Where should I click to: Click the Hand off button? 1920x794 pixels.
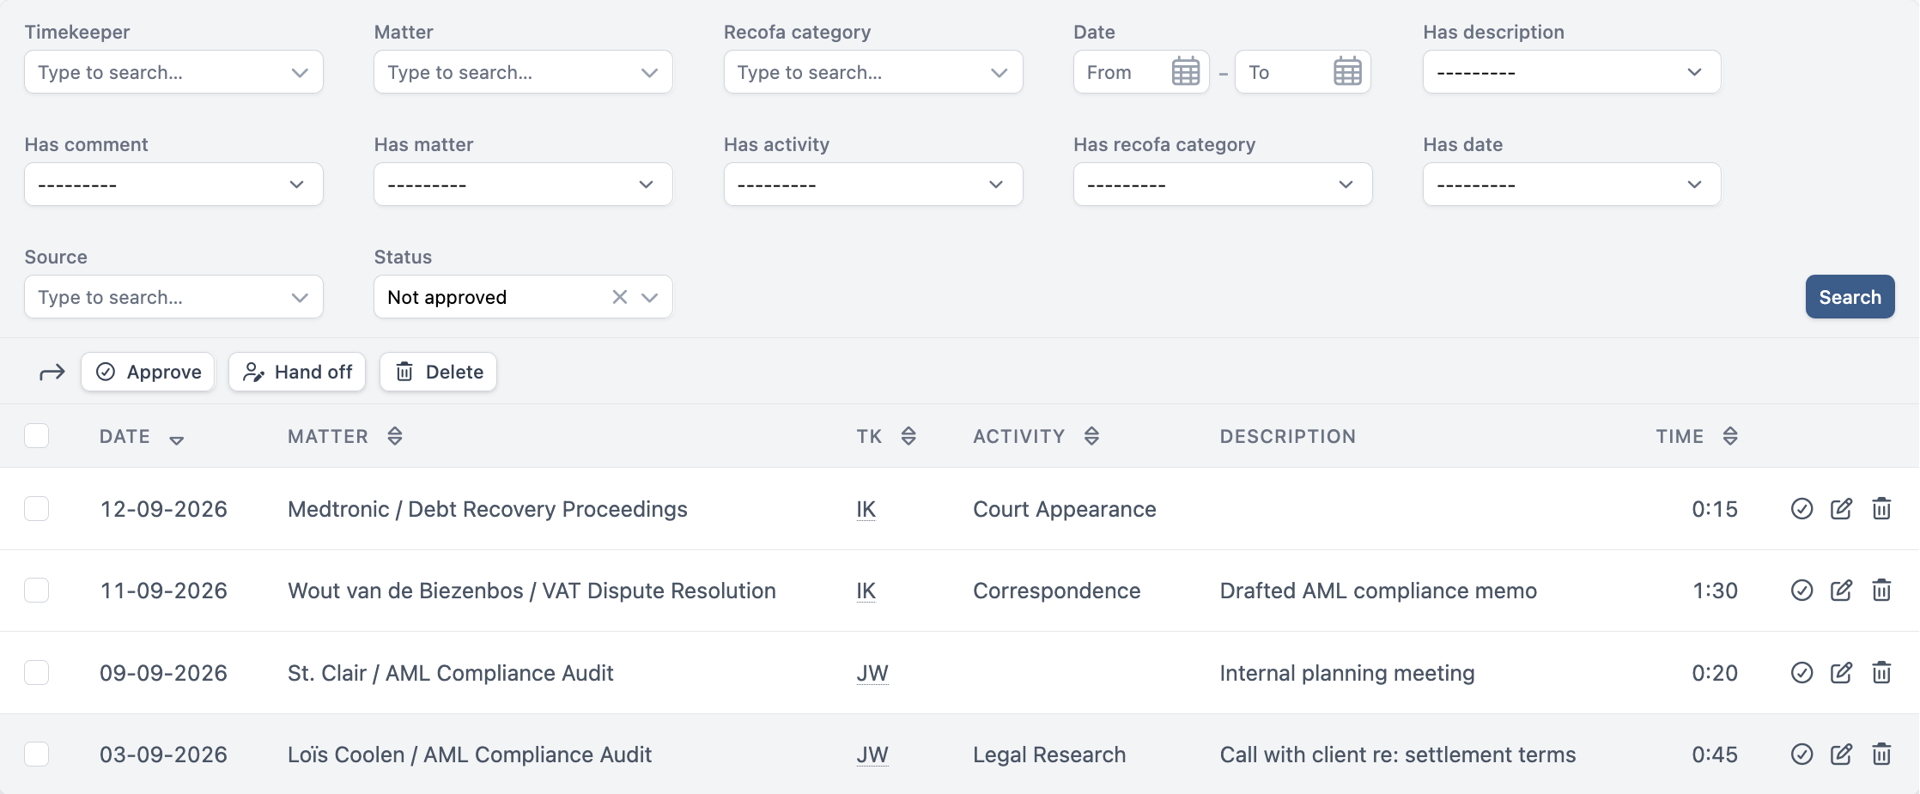297,372
